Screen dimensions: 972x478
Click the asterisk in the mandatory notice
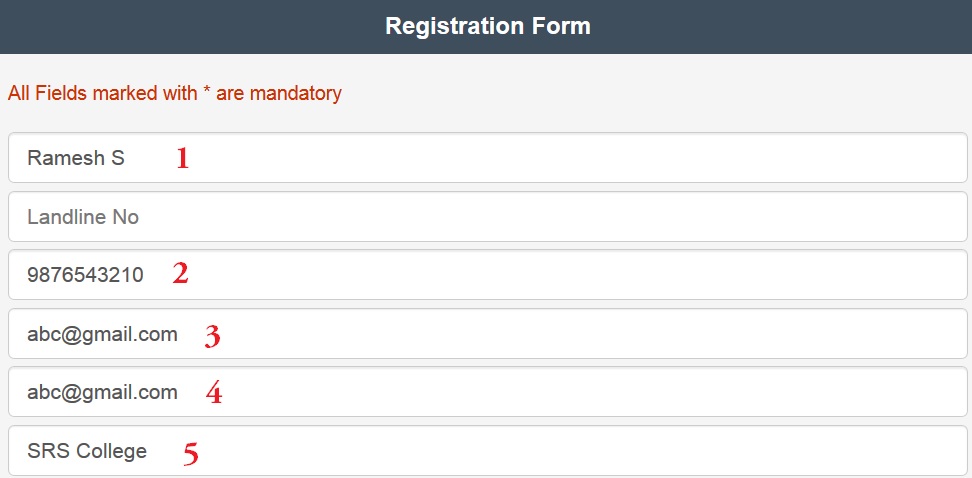click(207, 91)
